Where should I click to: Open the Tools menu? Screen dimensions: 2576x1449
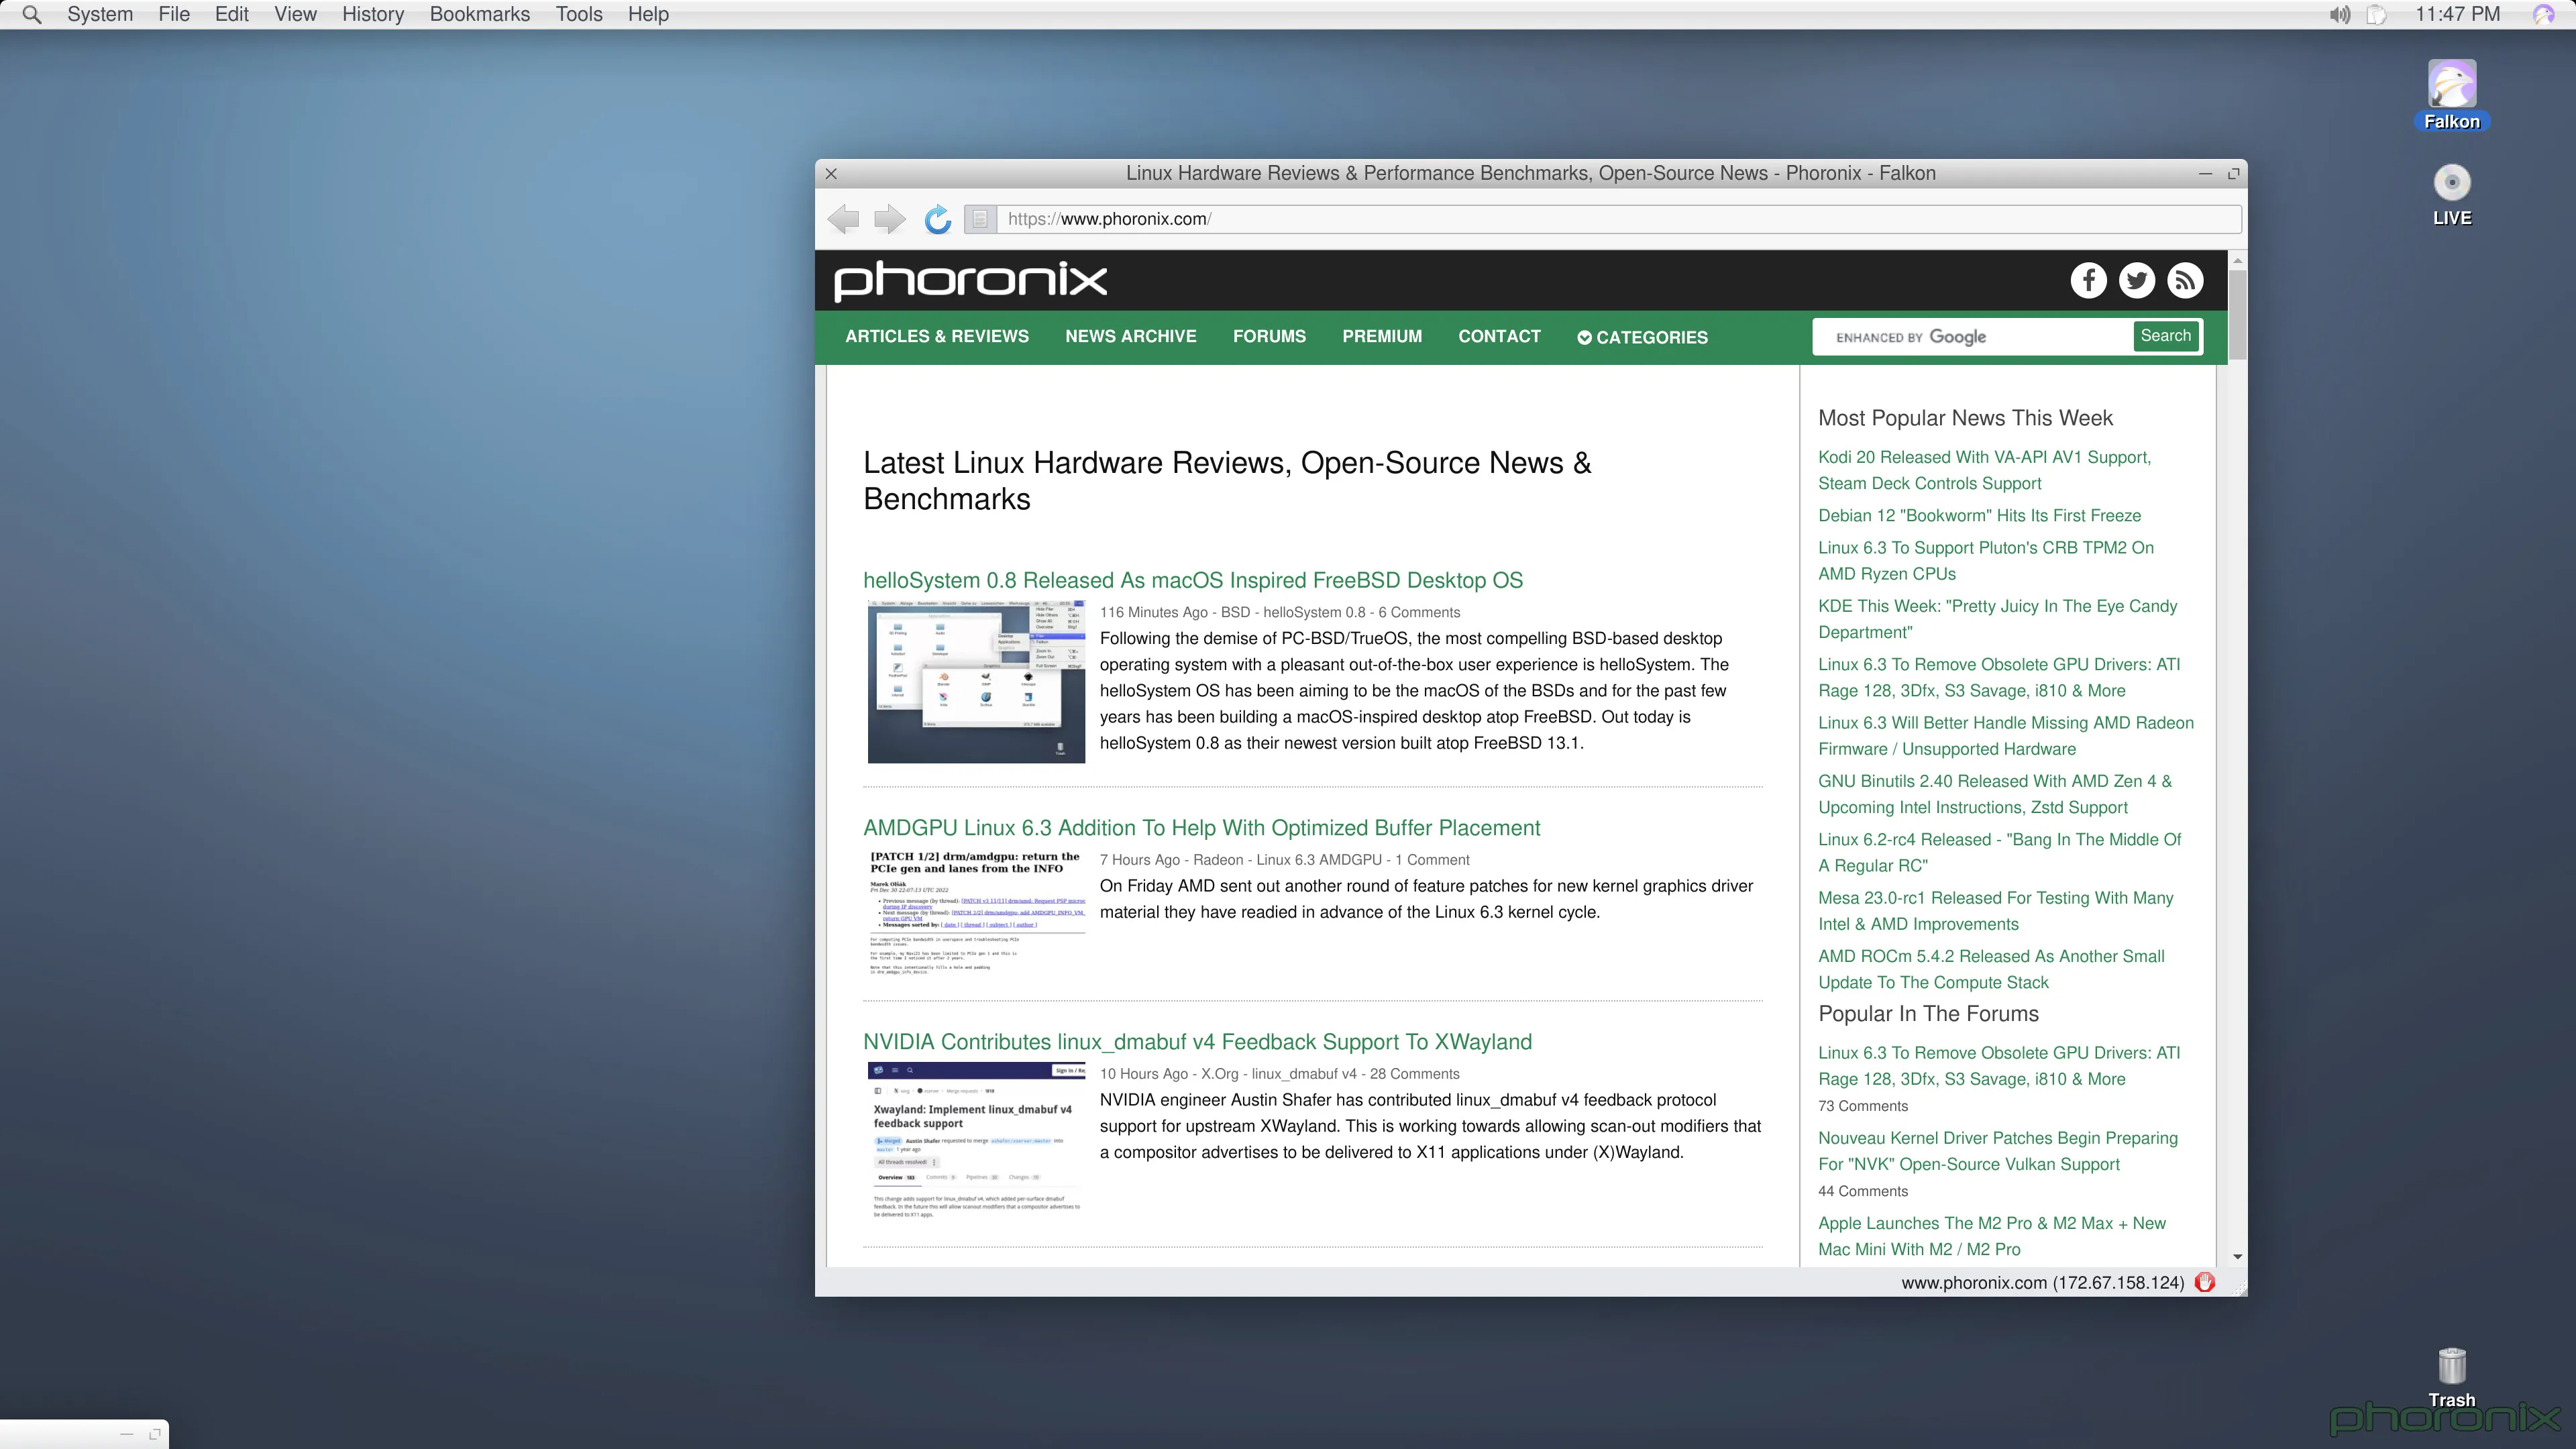click(x=579, y=14)
